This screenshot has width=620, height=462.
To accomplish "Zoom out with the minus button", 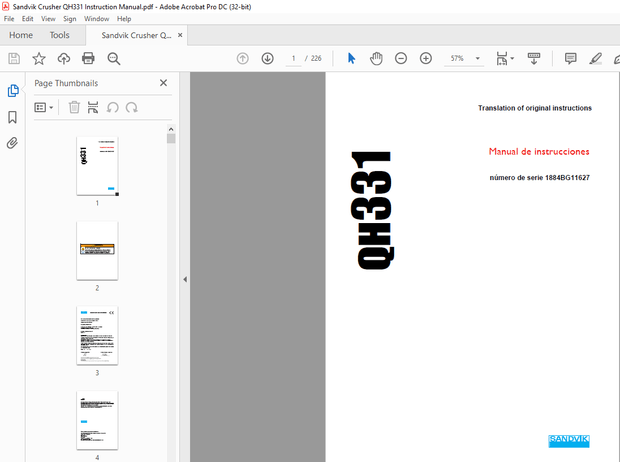I will [401, 59].
